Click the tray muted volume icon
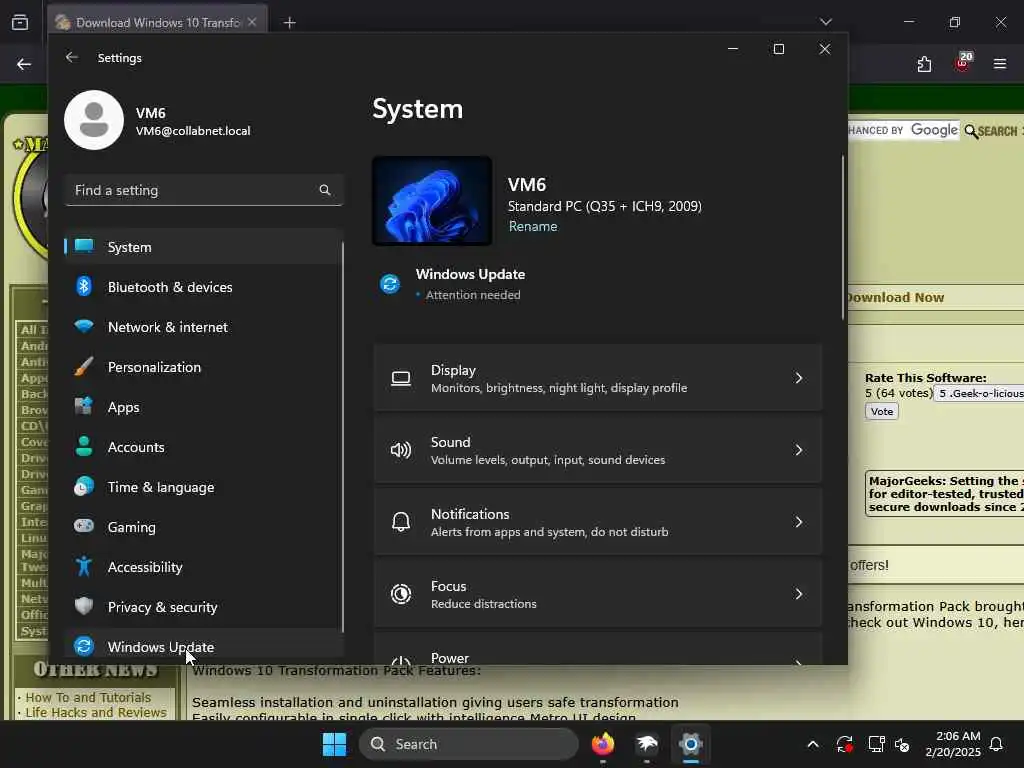 tap(902, 744)
